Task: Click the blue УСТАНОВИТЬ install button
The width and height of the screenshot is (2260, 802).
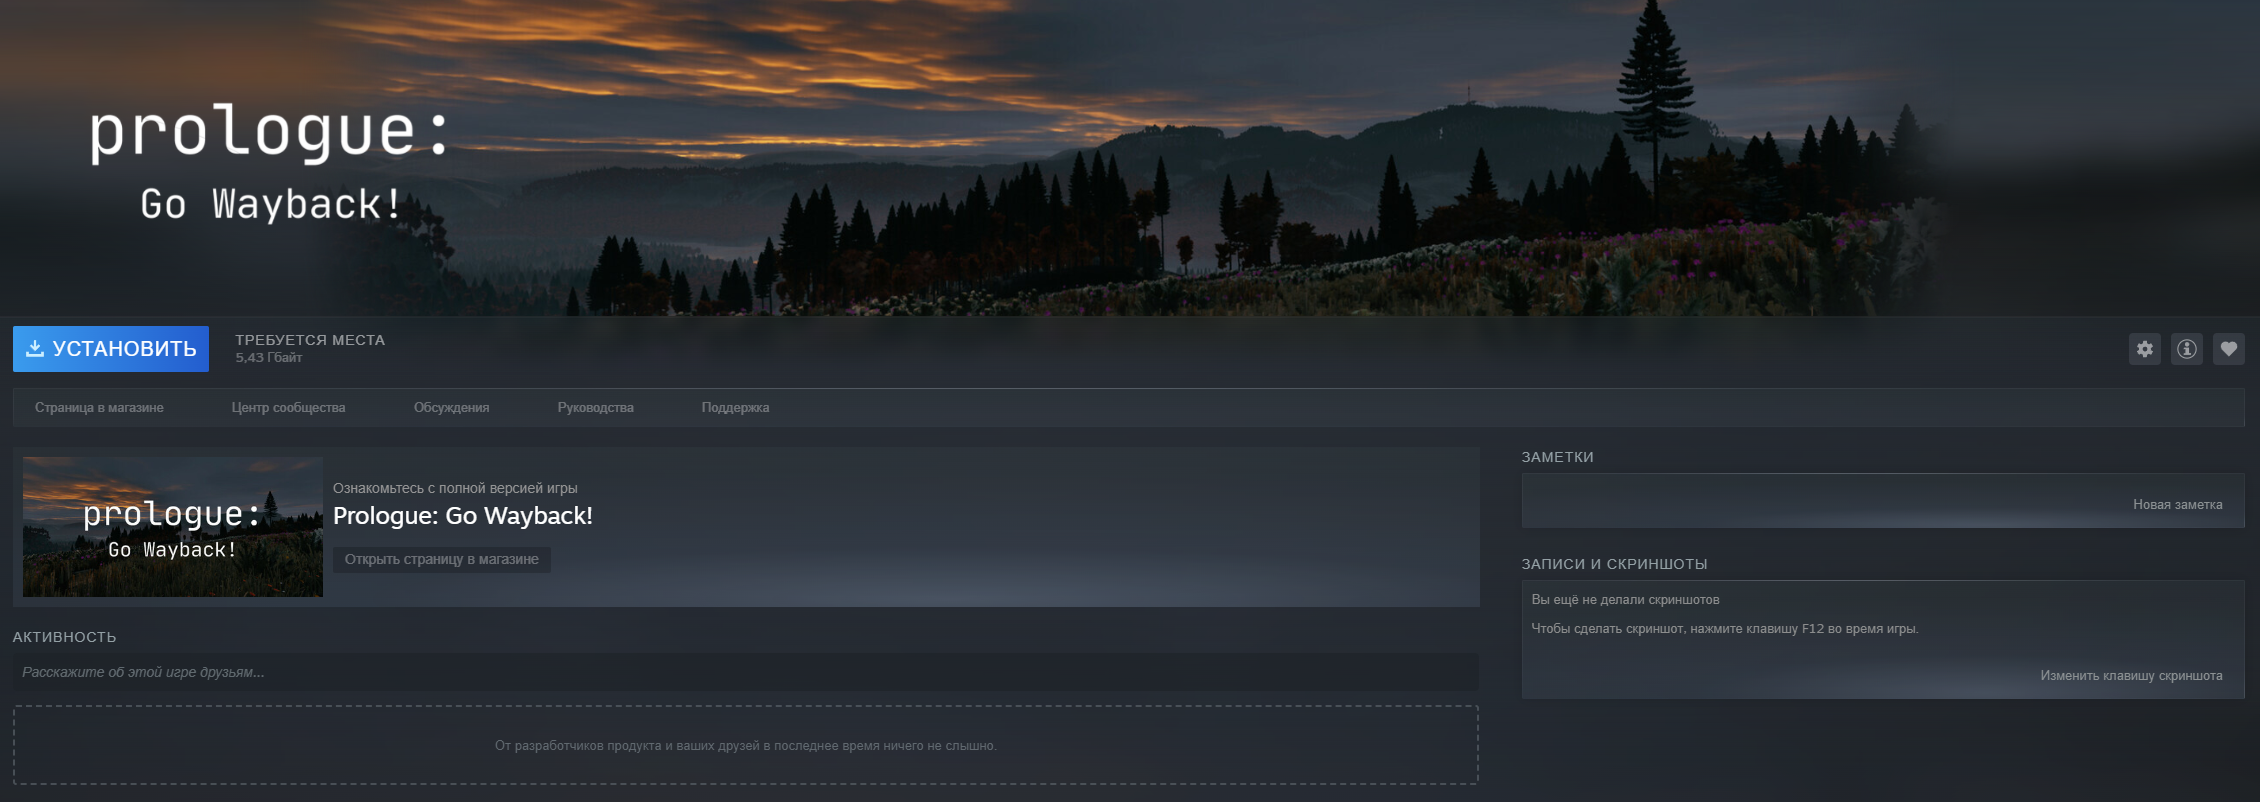Action: click(111, 349)
